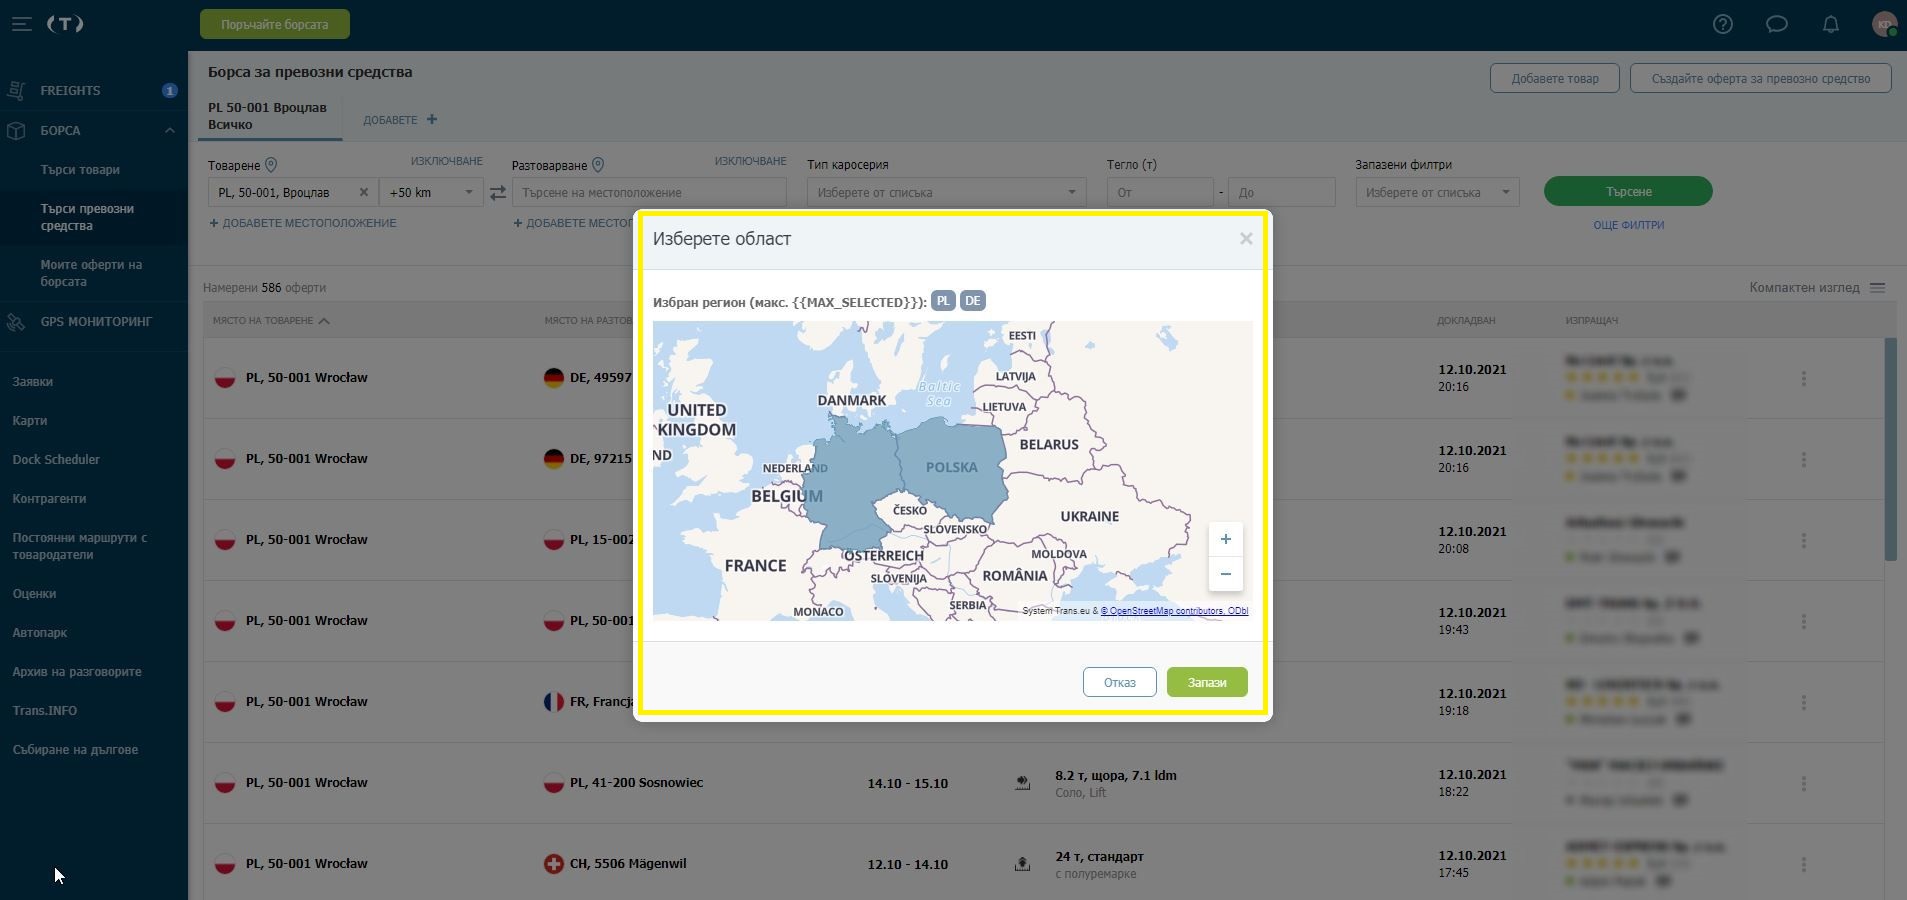The image size is (1907, 900).
Task: Open the notifications bell icon
Action: 1830,25
